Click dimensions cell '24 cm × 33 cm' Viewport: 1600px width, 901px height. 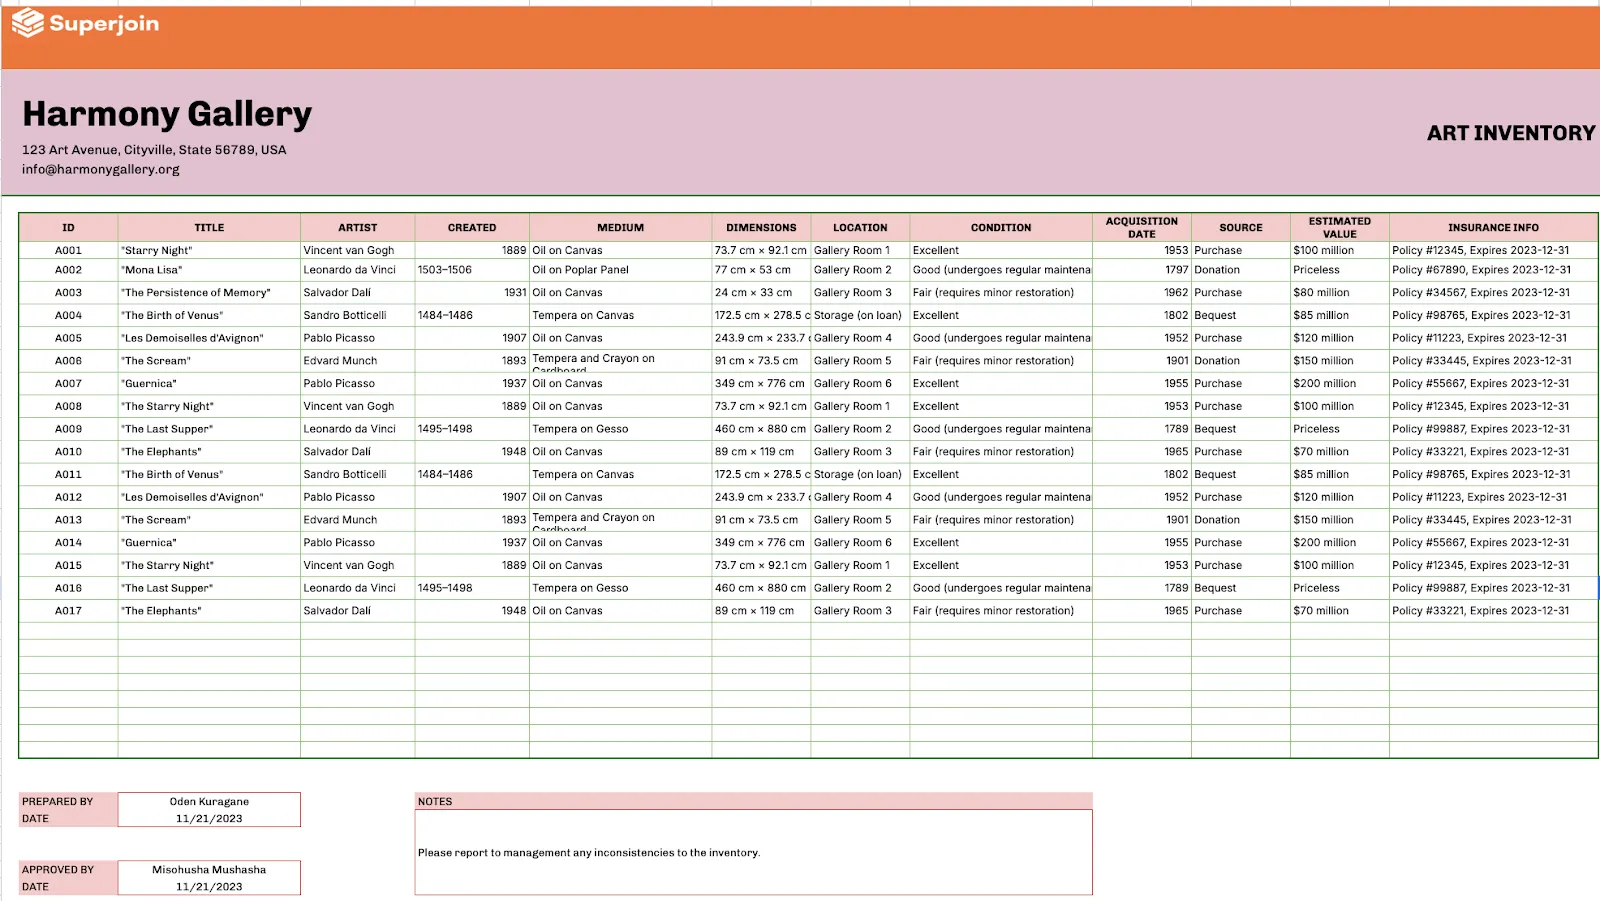click(761, 293)
